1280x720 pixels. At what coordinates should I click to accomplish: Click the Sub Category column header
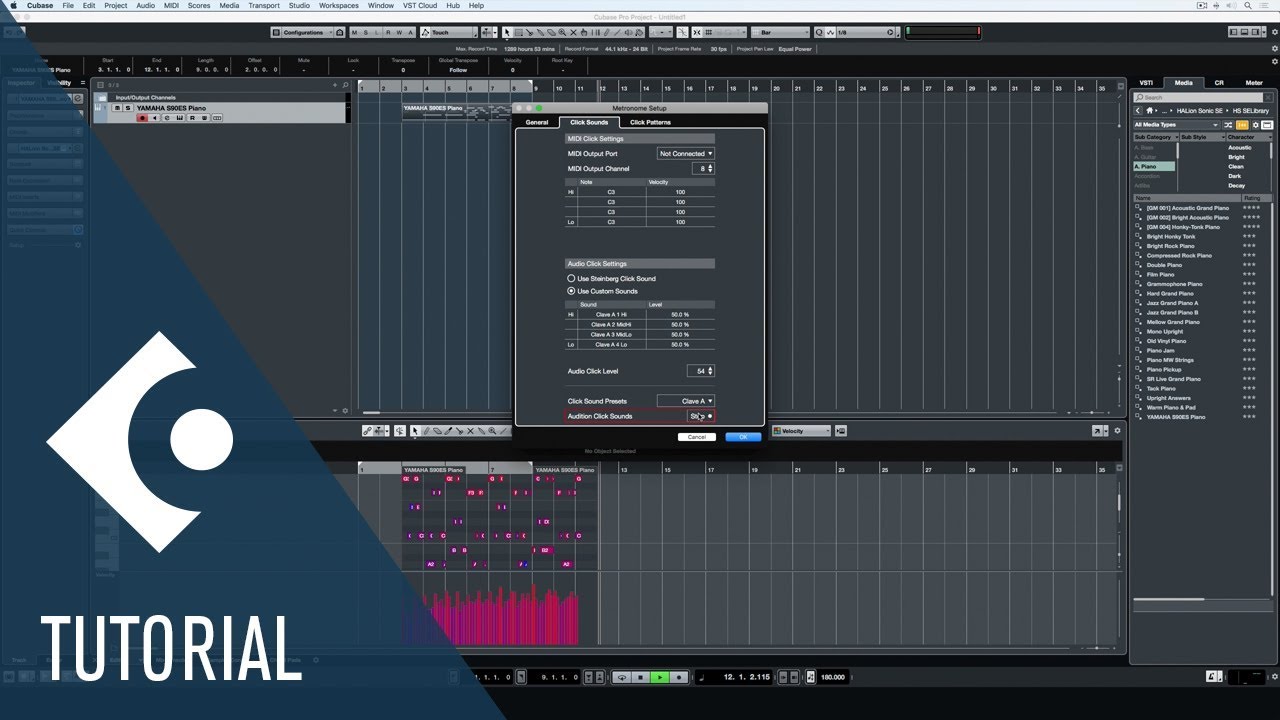tap(1155, 137)
